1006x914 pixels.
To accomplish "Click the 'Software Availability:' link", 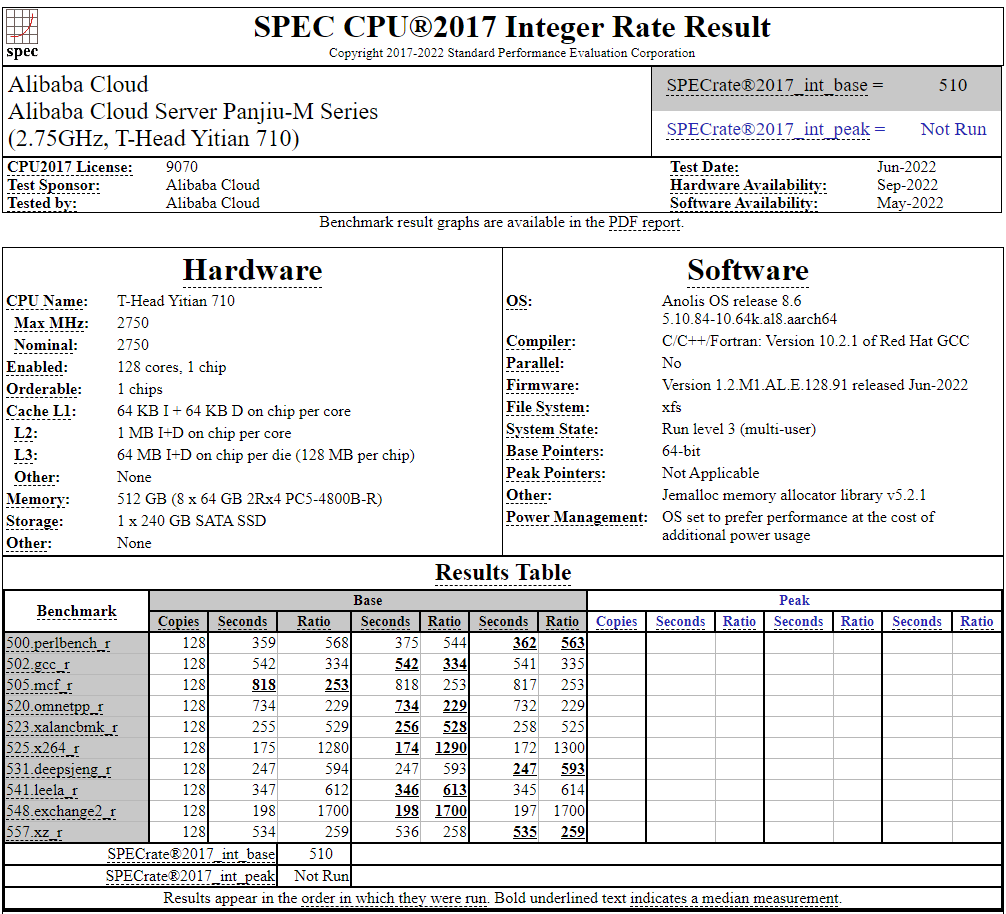I will 744,203.
